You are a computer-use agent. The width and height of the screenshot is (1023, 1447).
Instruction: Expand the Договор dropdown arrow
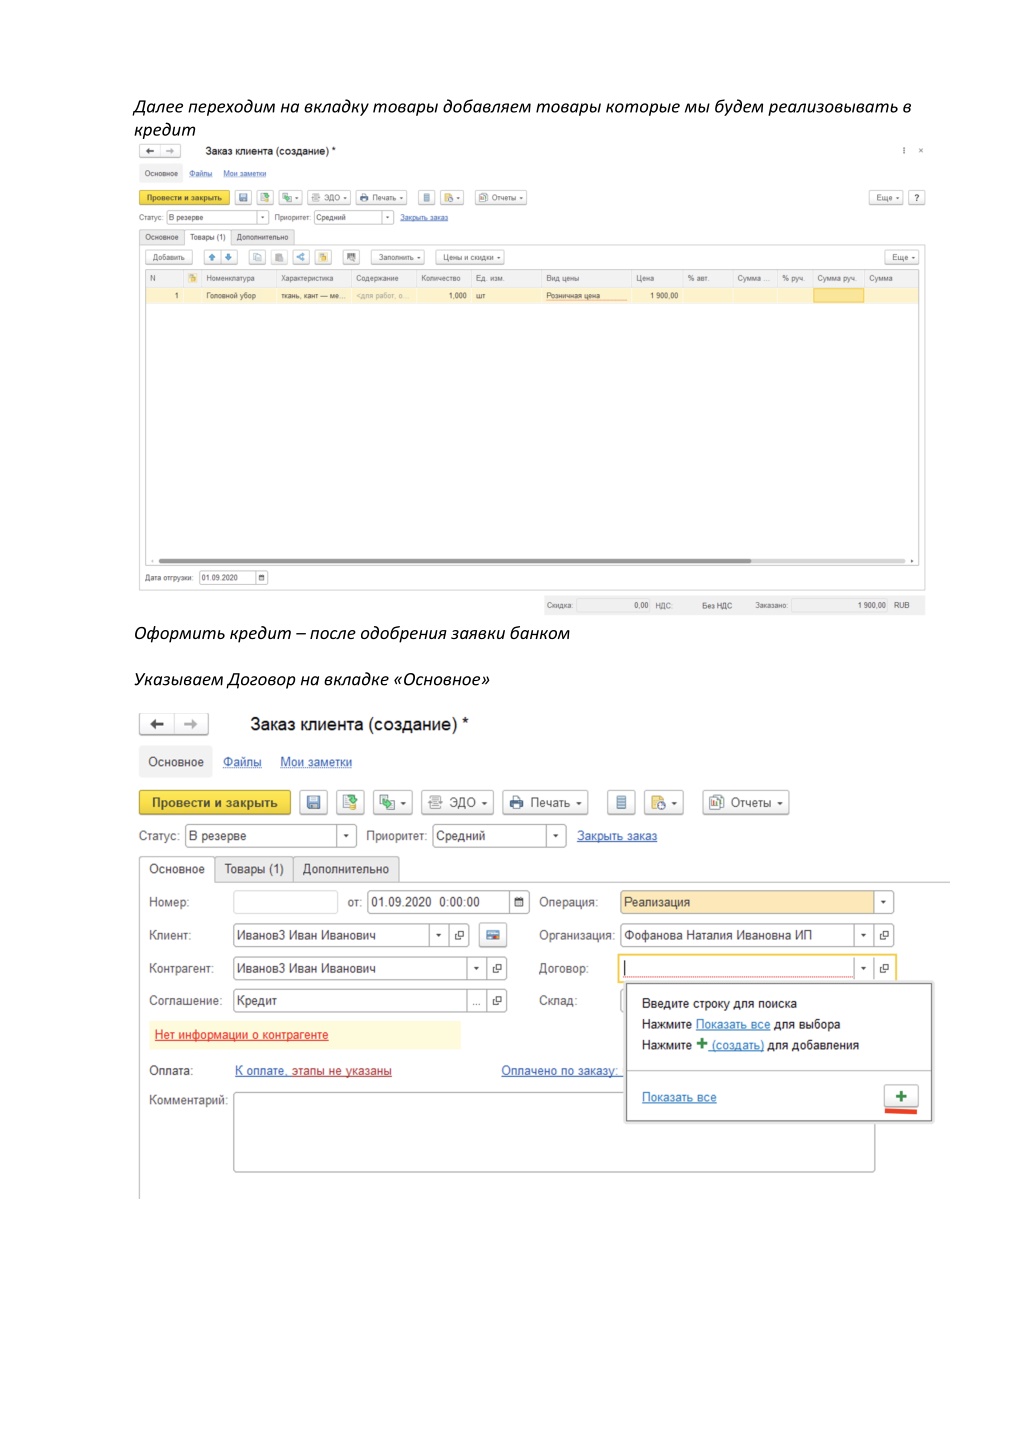[x=863, y=968]
